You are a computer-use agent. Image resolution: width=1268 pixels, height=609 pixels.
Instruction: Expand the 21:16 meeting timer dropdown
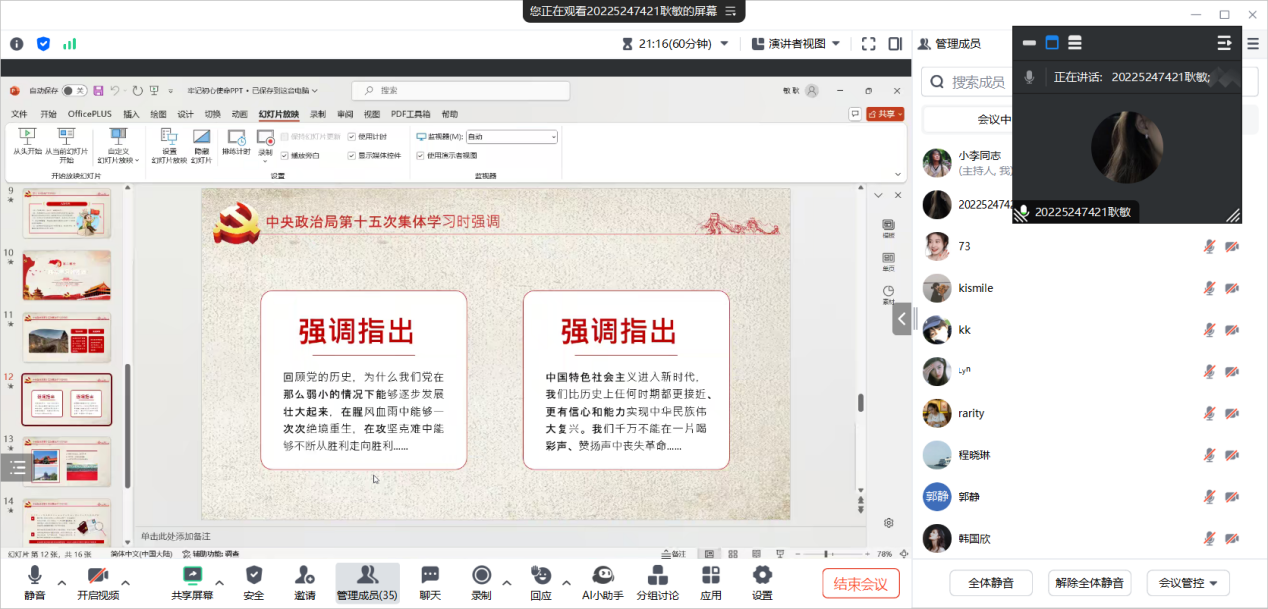coord(724,44)
